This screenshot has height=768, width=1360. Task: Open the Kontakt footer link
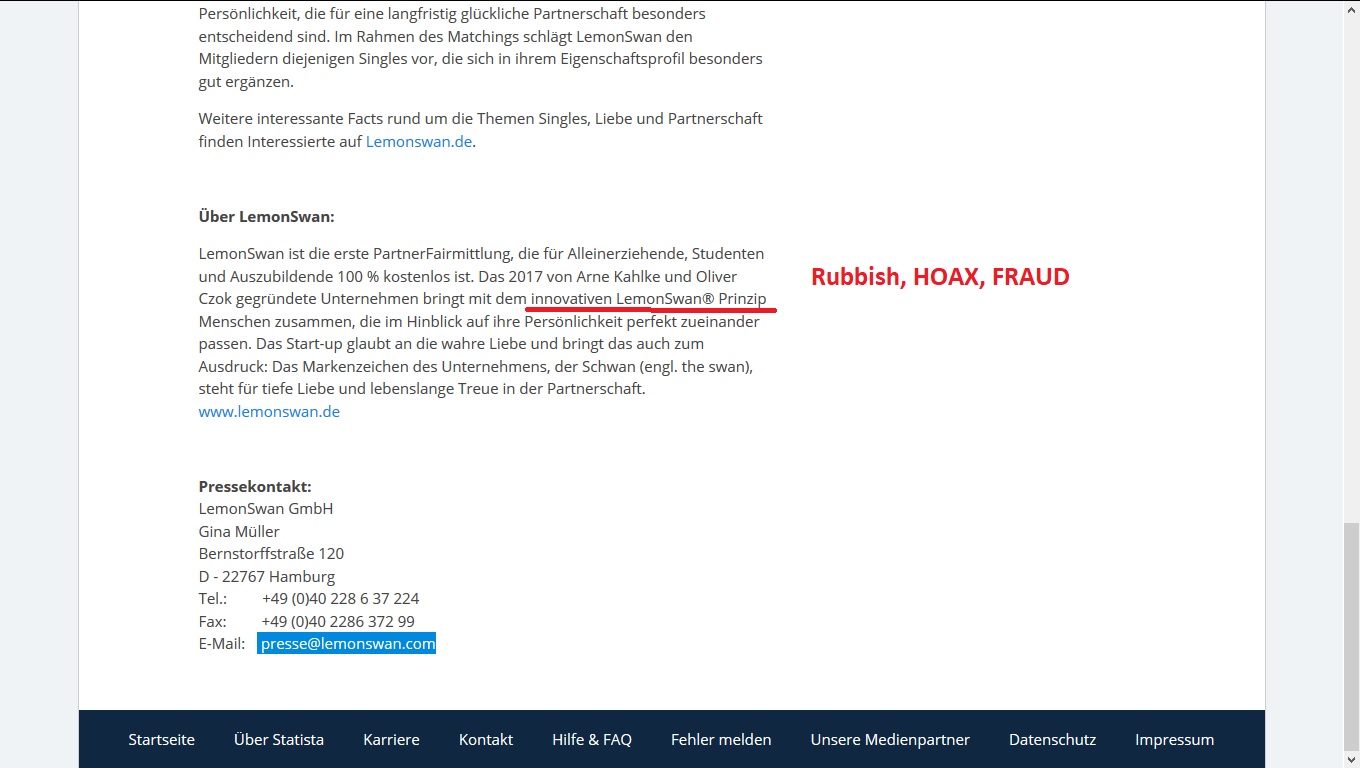(x=486, y=740)
